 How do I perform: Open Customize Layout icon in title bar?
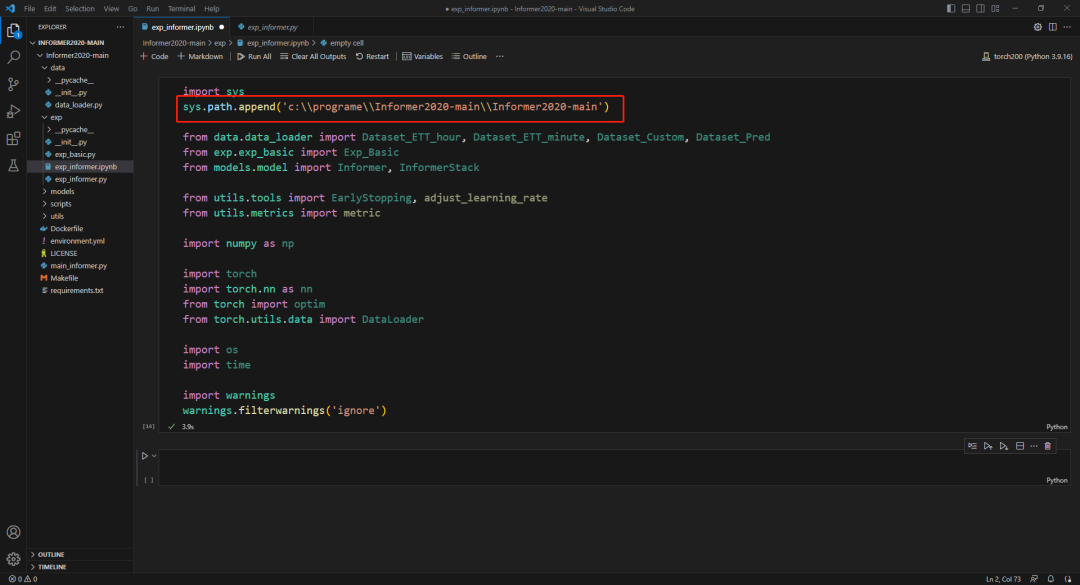995,8
